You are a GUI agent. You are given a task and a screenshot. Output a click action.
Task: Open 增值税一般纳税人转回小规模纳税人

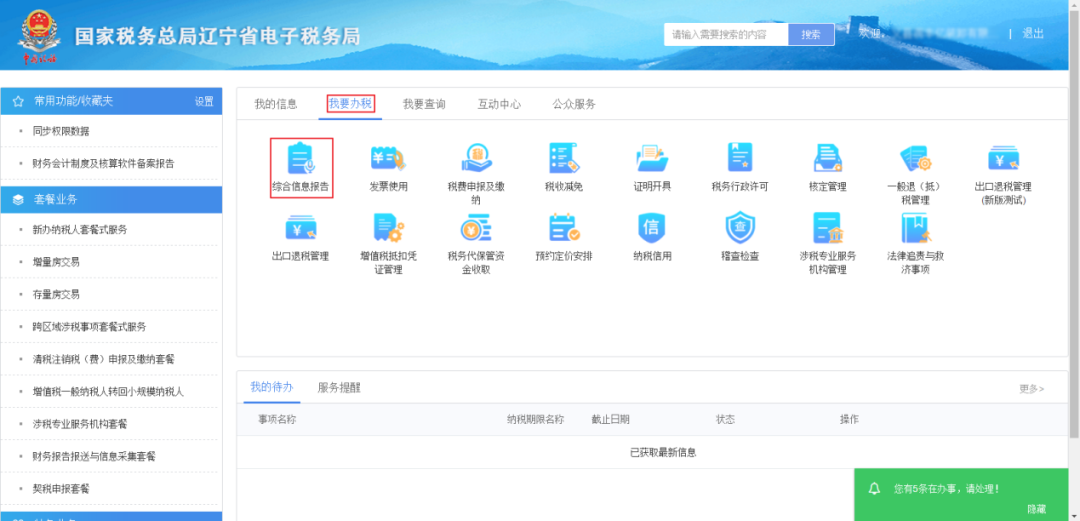coord(108,391)
